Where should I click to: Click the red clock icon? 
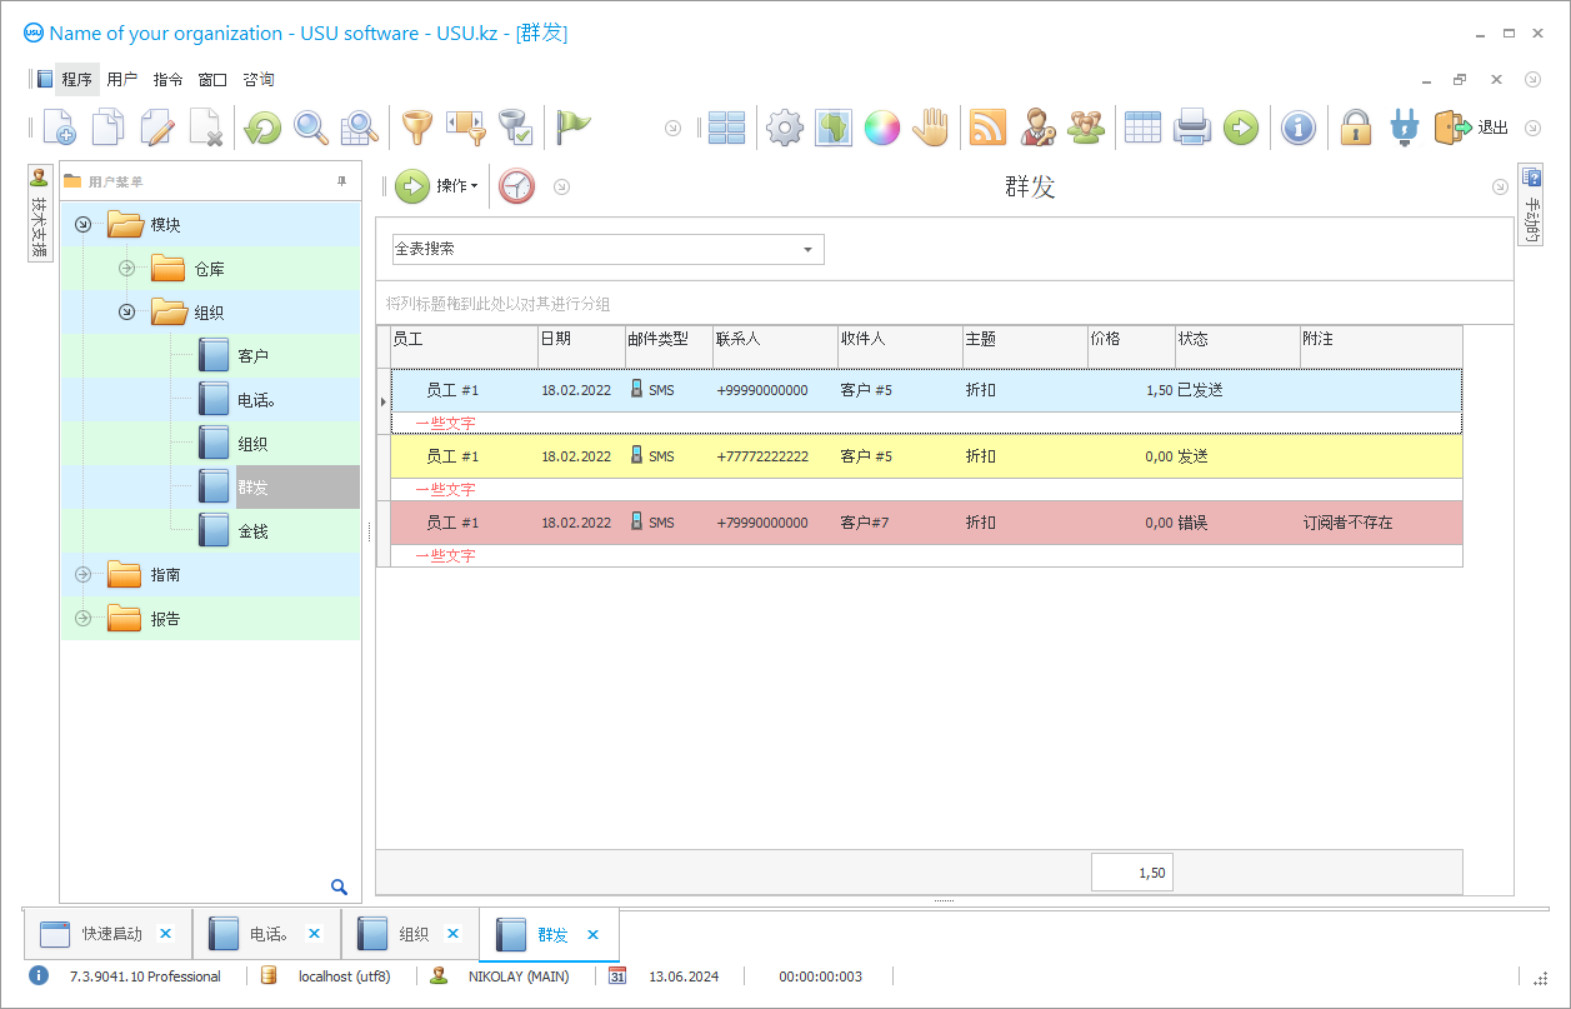(517, 187)
